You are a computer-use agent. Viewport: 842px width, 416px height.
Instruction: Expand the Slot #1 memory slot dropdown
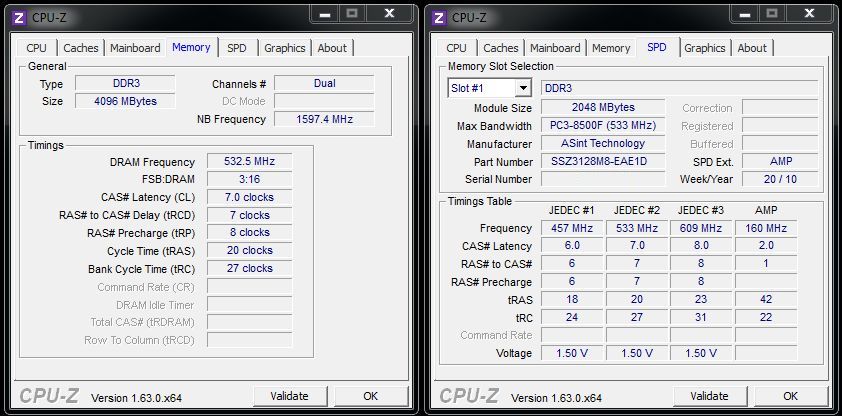pyautogui.click(x=522, y=88)
